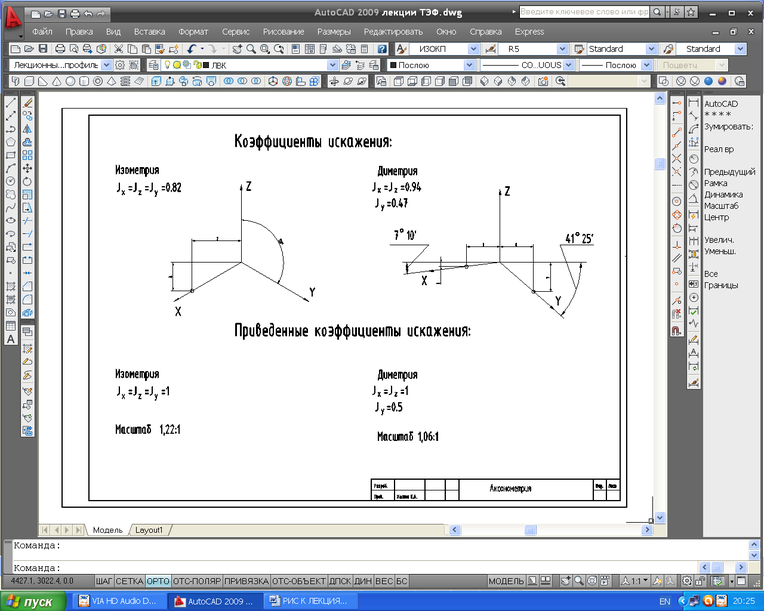The height and width of the screenshot is (611, 764).
Task: Expand the R5 dimension style dropdown
Action: click(x=562, y=49)
